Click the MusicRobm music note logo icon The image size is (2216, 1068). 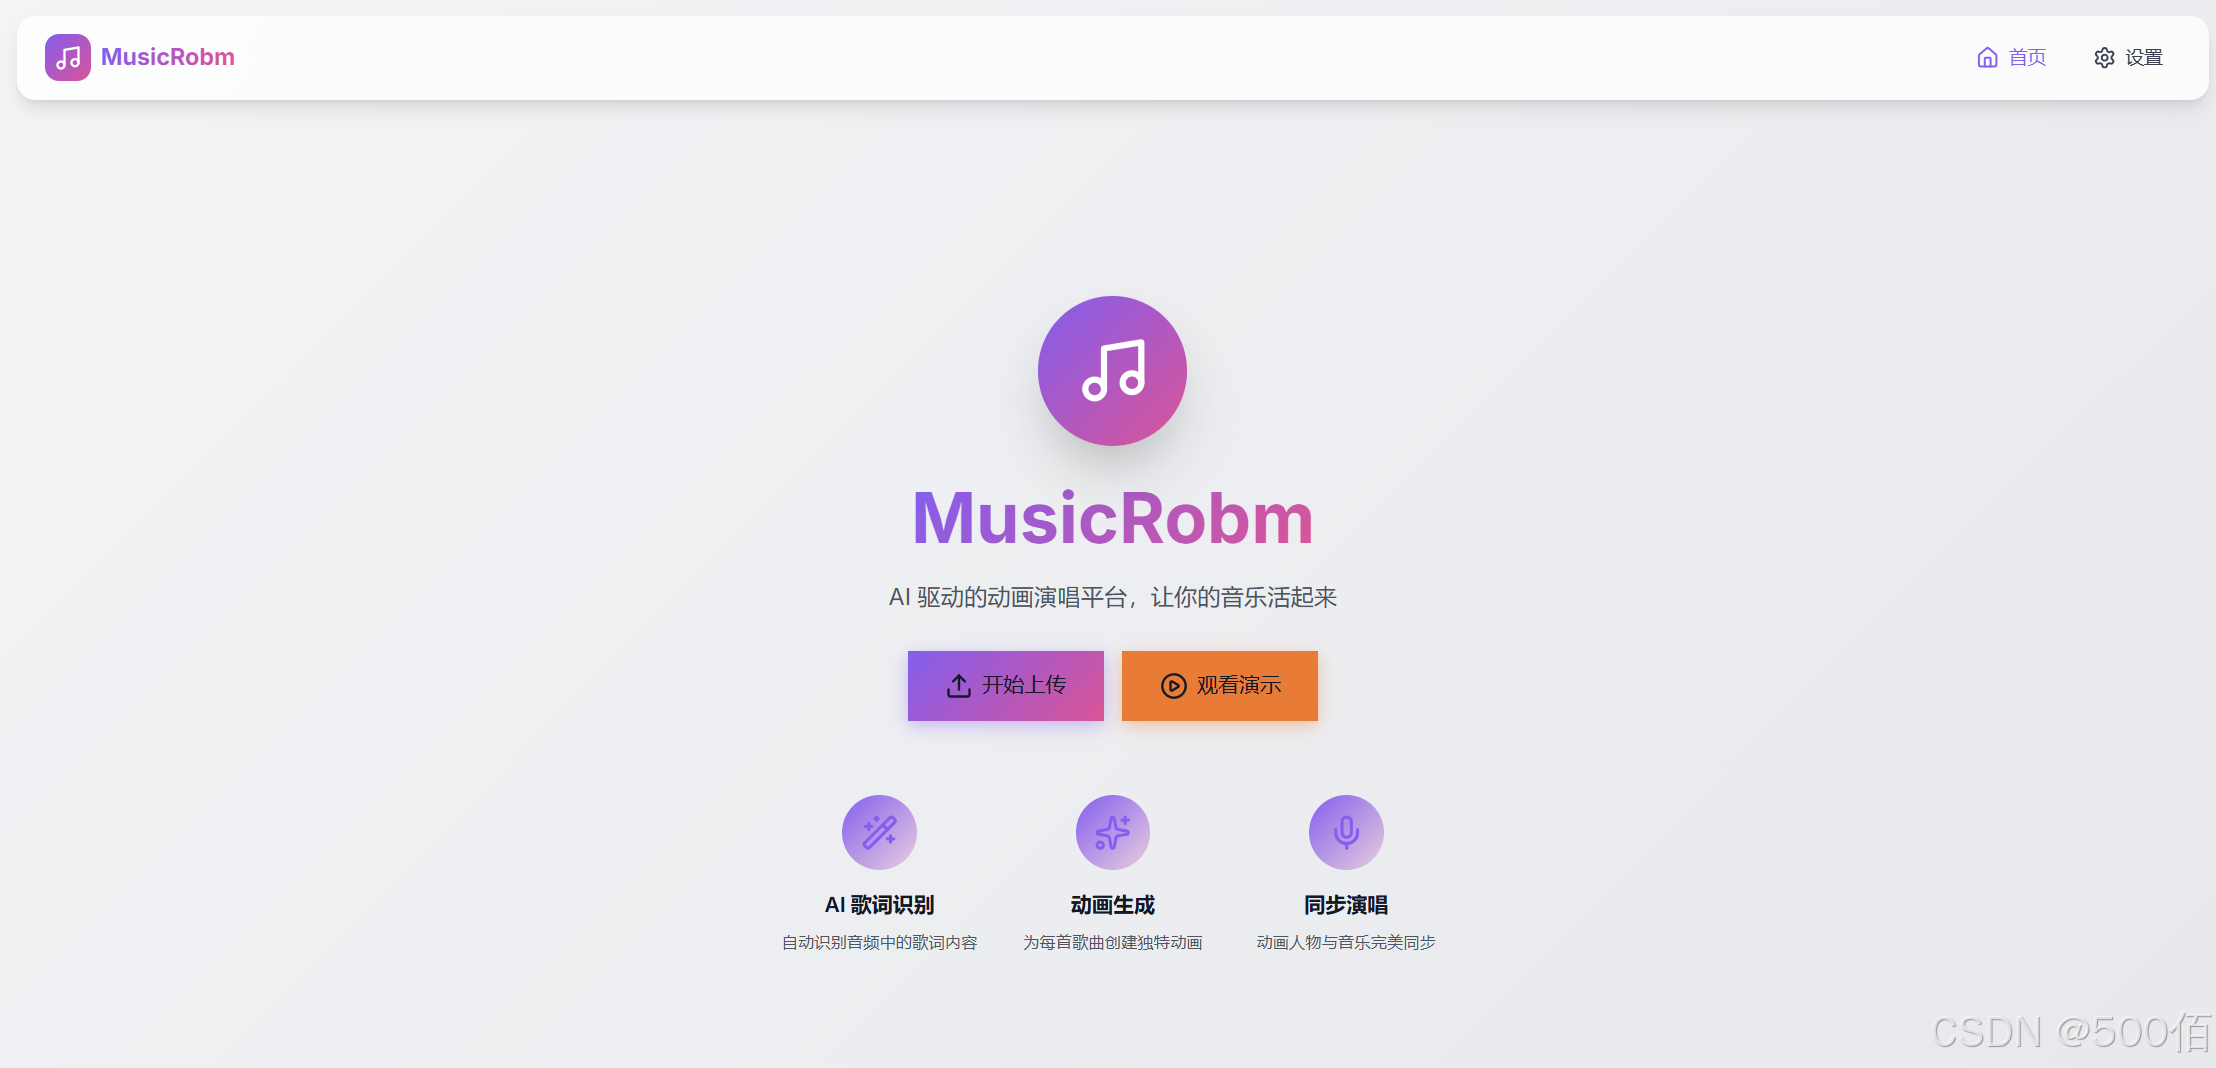[x=67, y=57]
